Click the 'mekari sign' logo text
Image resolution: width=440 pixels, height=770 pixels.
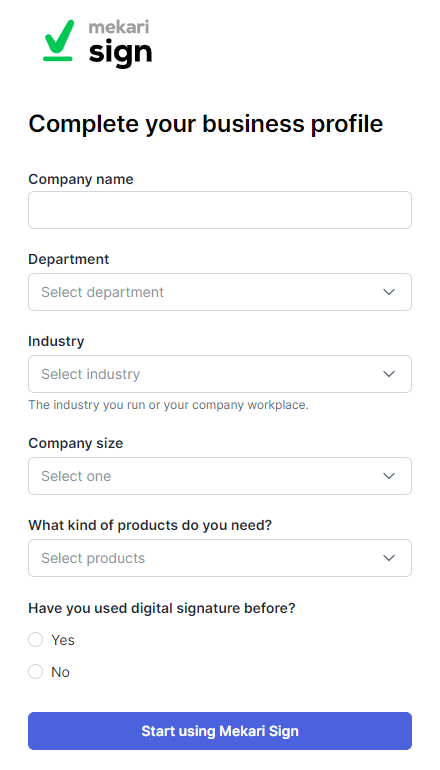(120, 43)
